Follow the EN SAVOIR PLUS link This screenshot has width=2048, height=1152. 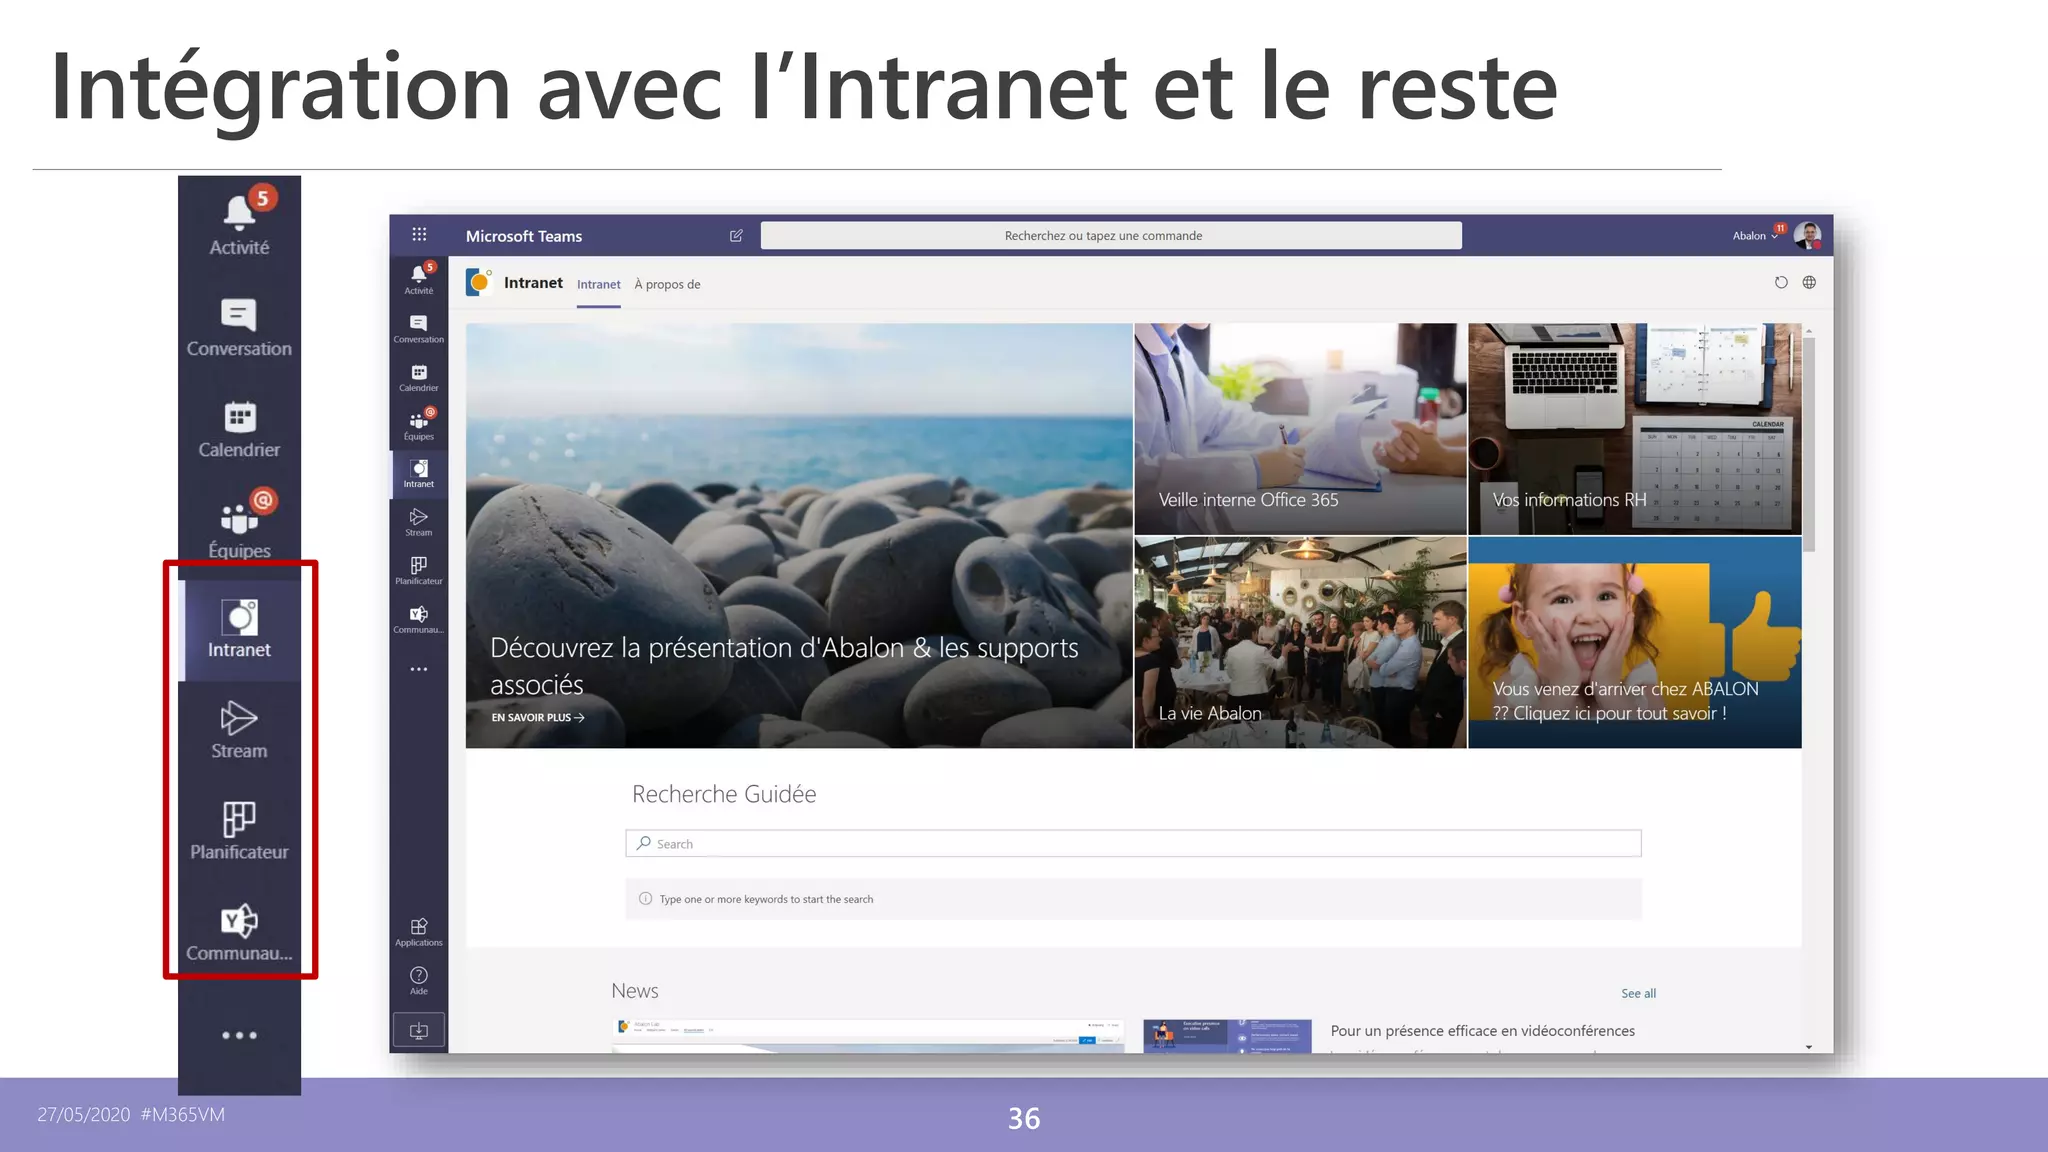pyautogui.click(x=538, y=717)
